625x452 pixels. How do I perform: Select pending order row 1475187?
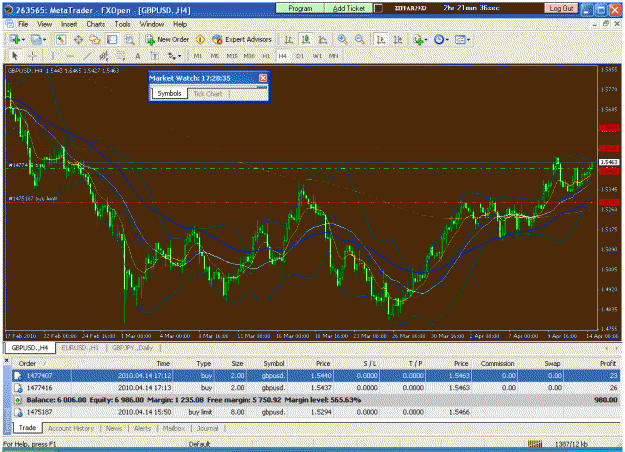tap(316, 412)
